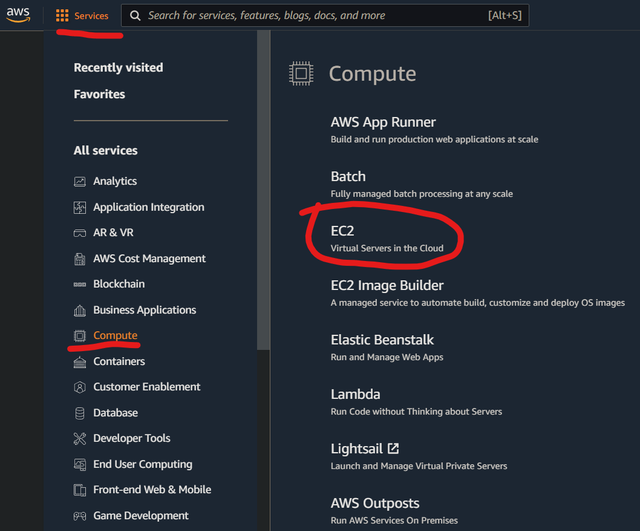Click the Business Applications building icon
Viewport: 640px width, 531px height.
(x=80, y=311)
